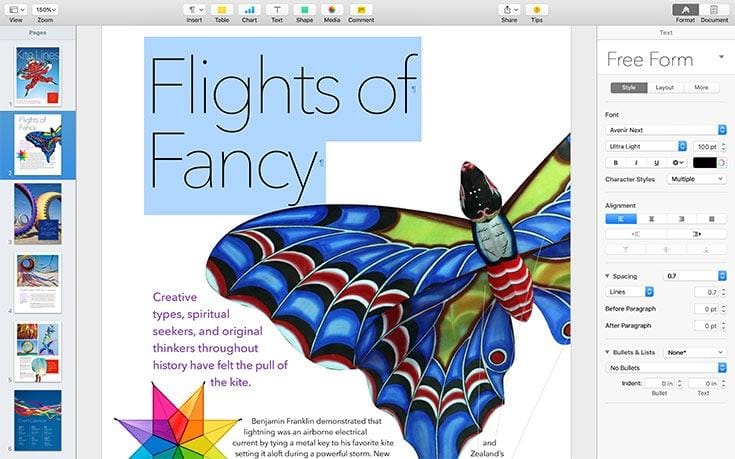Switch to the Style tab
The width and height of the screenshot is (735, 459).
(x=629, y=88)
